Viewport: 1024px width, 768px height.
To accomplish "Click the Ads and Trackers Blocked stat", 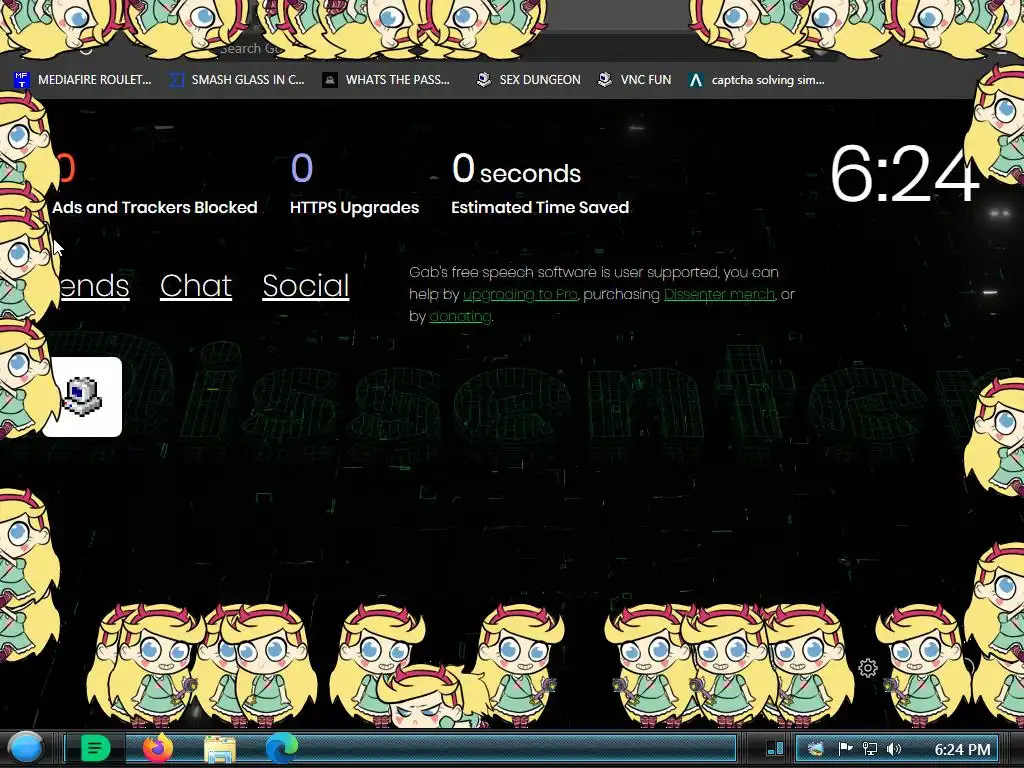I will [x=155, y=208].
